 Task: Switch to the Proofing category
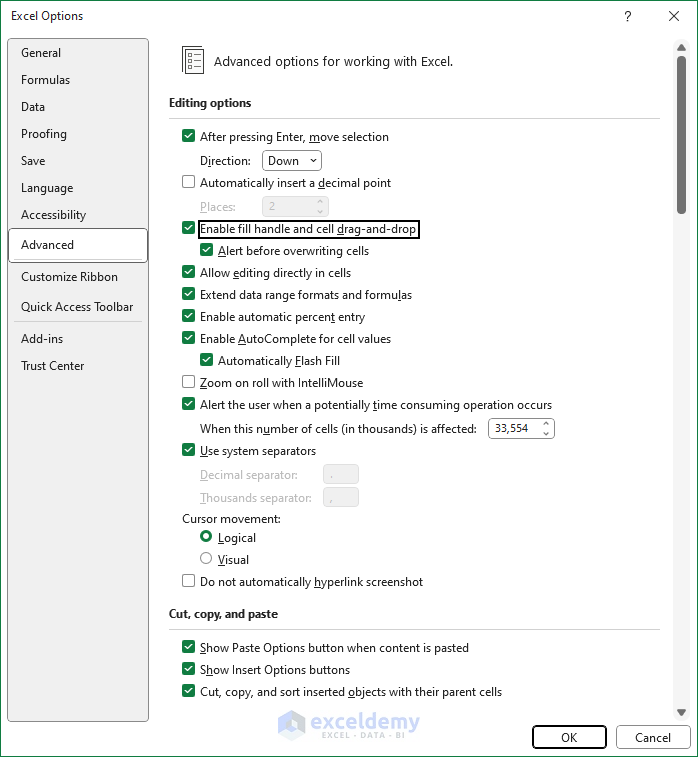[44, 134]
